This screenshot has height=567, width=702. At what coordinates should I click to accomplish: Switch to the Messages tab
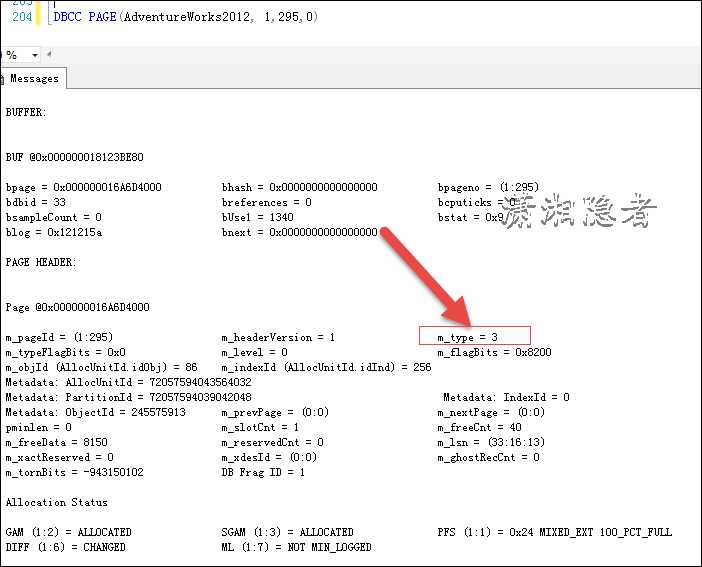coord(34,78)
